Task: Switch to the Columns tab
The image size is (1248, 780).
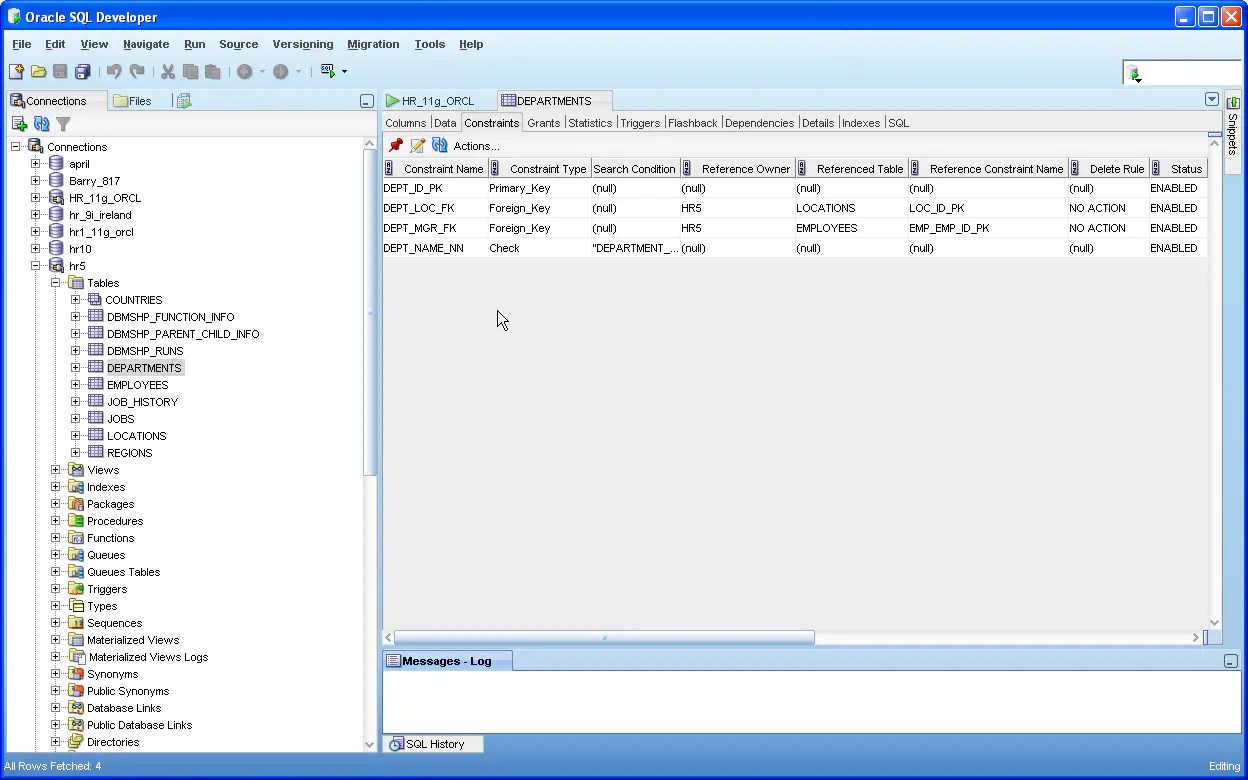Action: point(406,122)
